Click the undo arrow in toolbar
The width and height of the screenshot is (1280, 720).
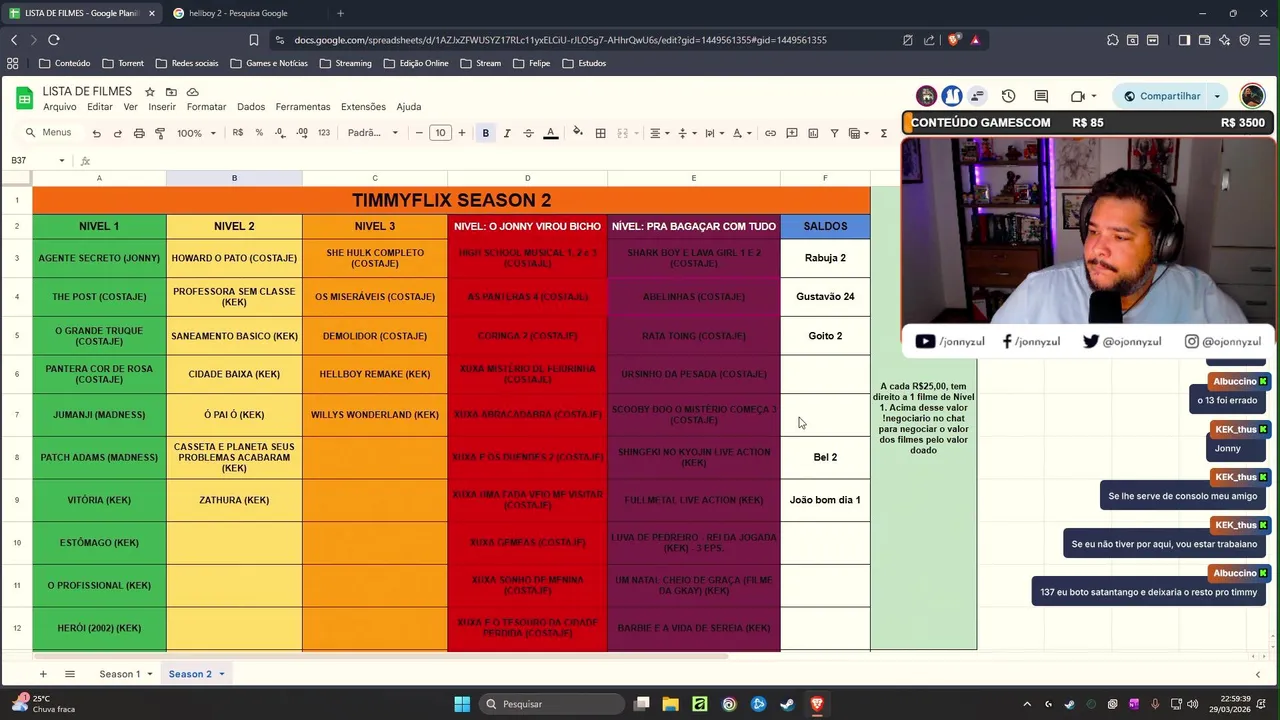coord(96,133)
